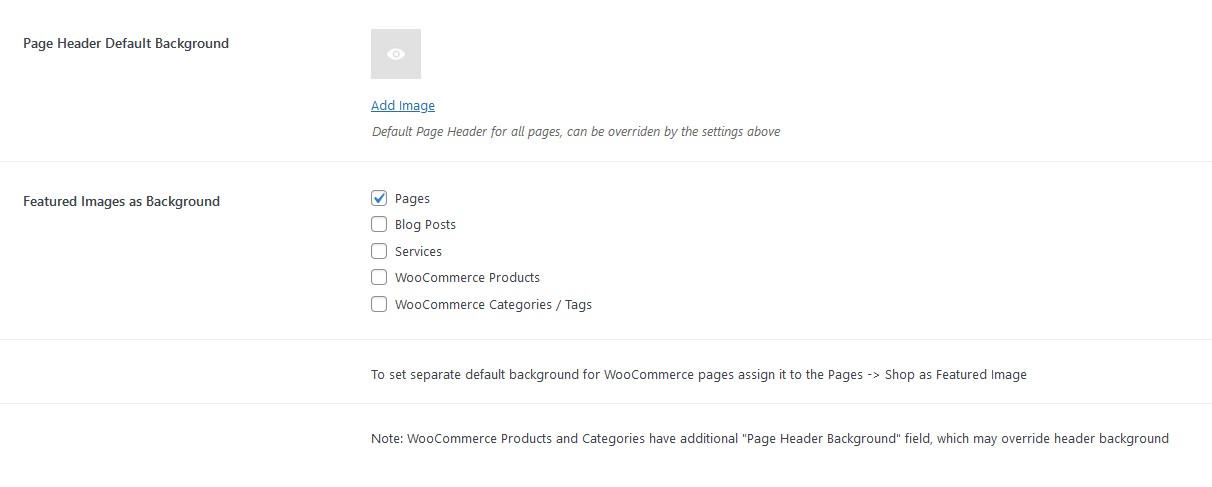Click the Default Page Header description text
Image resolution: width=1212 pixels, height=487 pixels.
point(576,131)
